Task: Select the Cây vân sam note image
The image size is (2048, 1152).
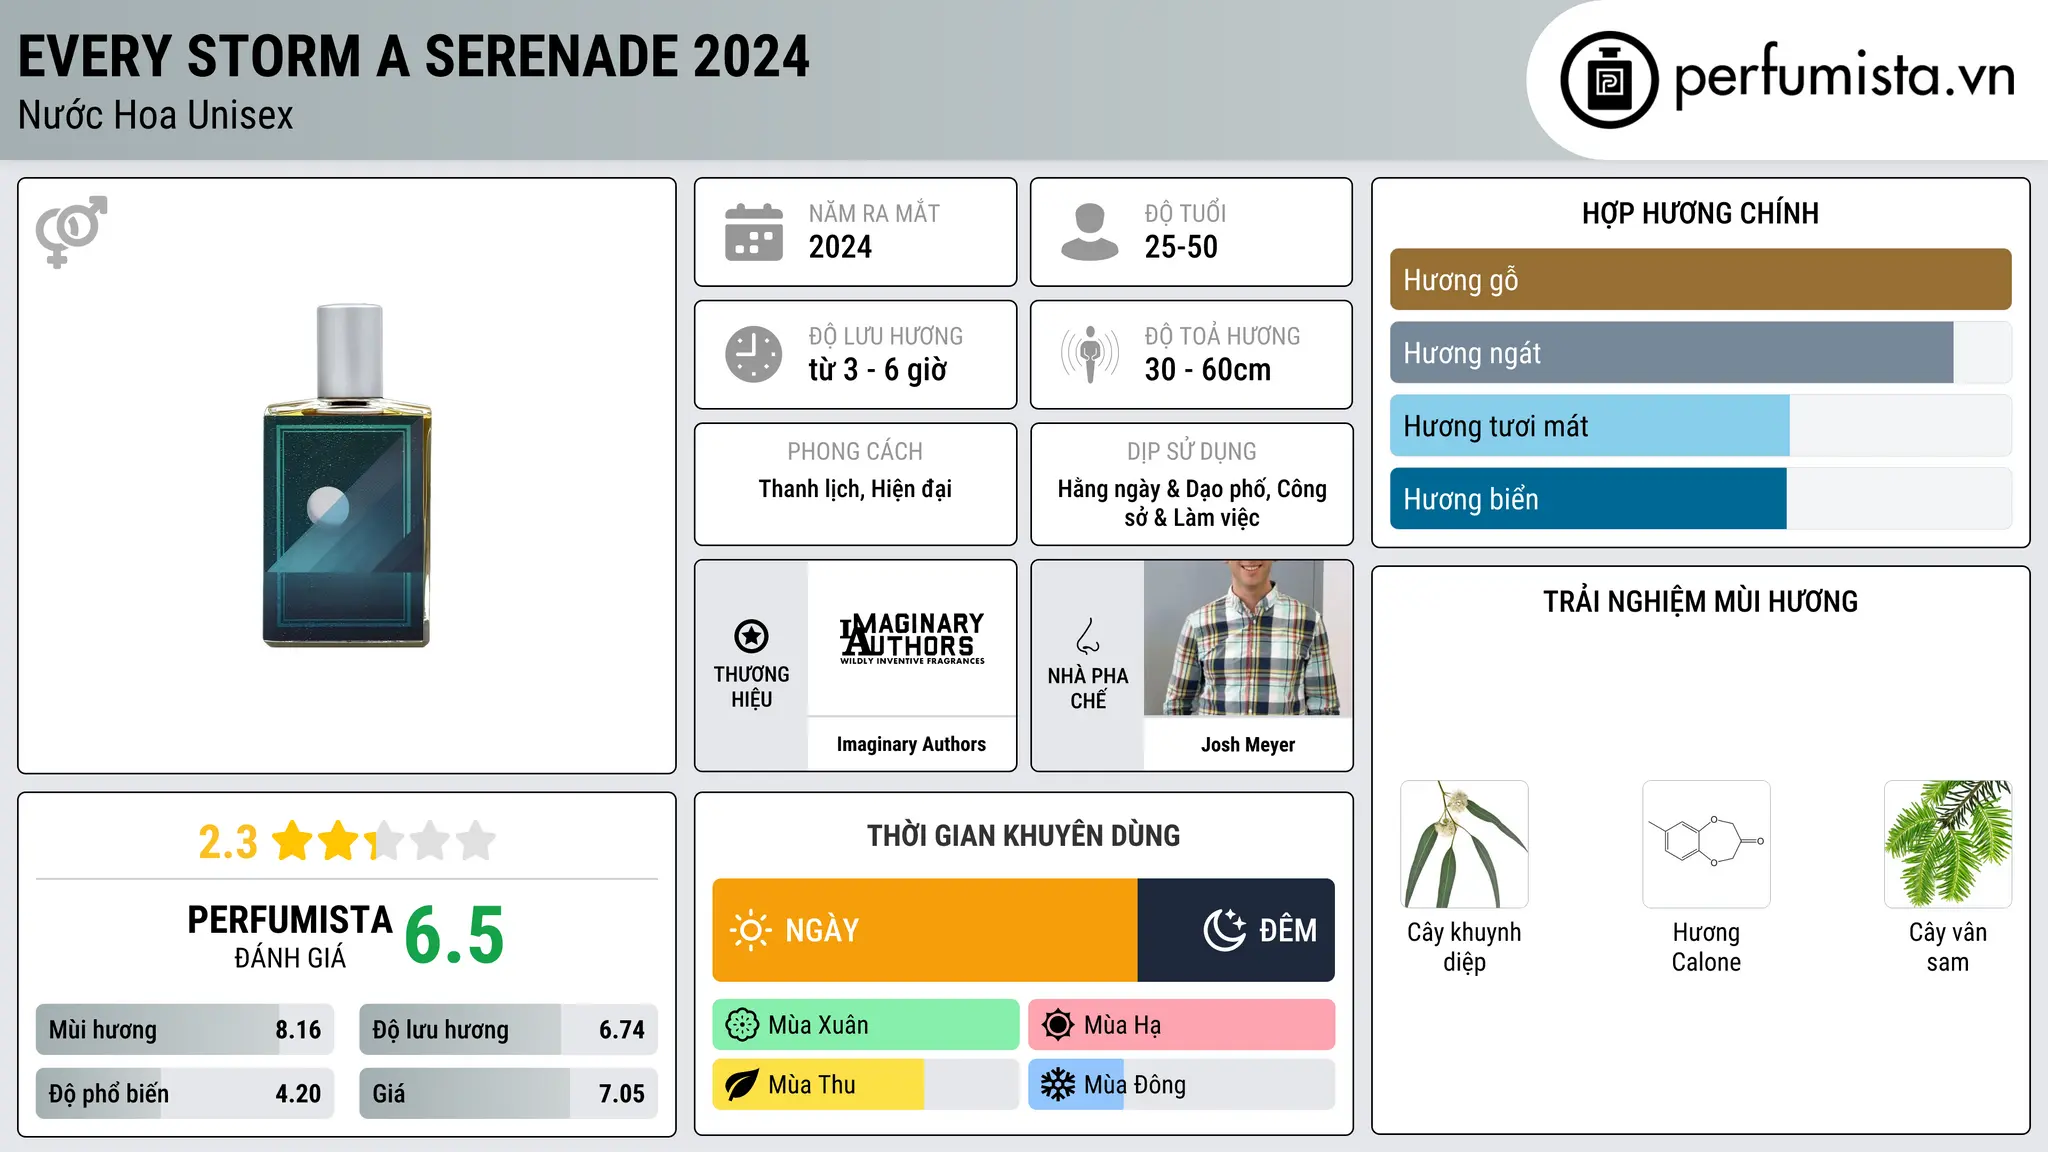Action: tap(1948, 844)
